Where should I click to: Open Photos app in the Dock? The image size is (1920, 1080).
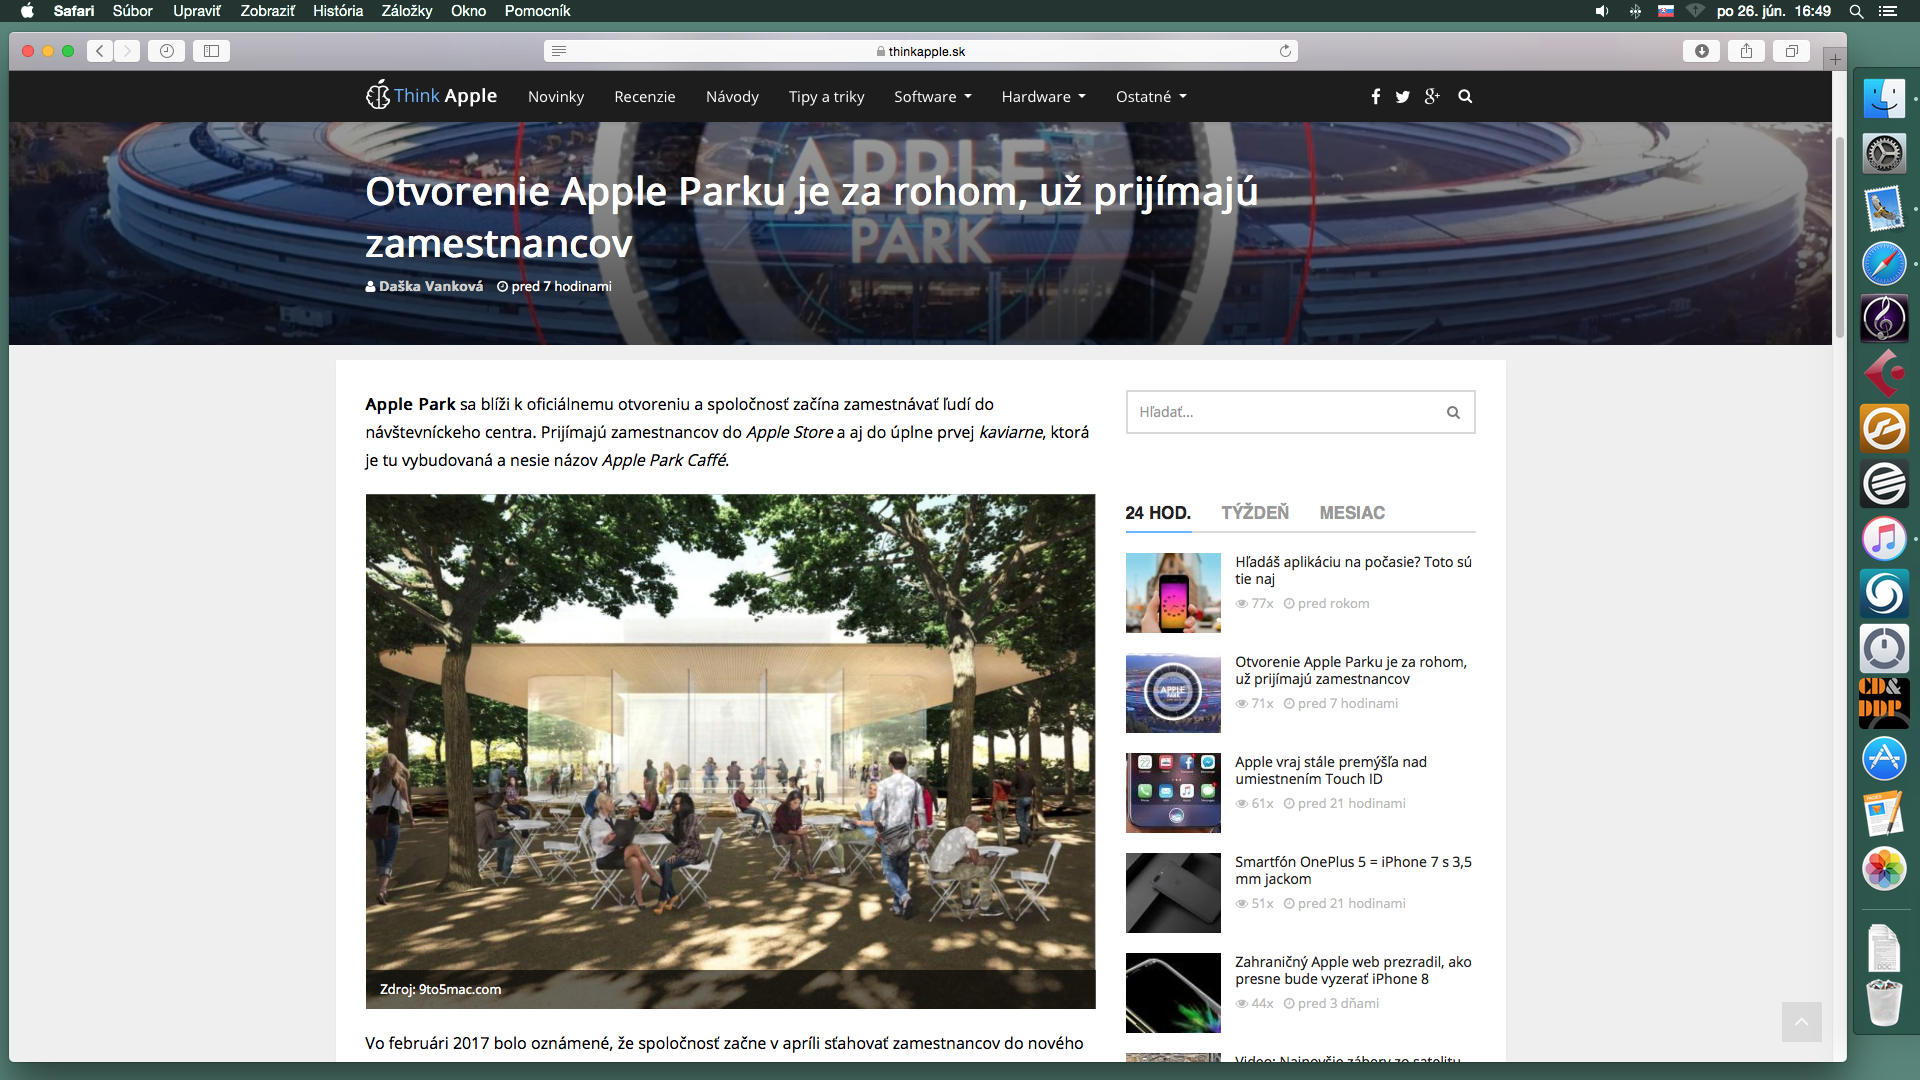pyautogui.click(x=1884, y=869)
